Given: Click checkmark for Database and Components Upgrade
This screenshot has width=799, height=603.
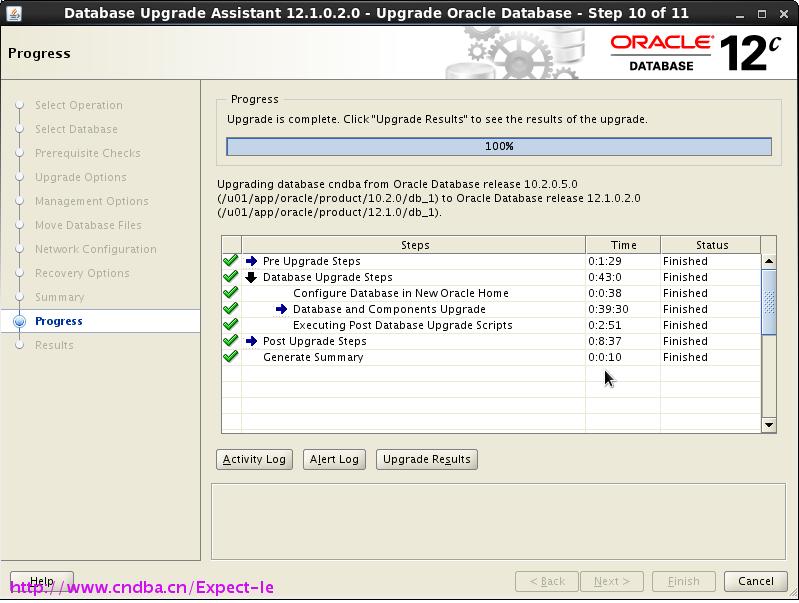Looking at the screenshot, I should click(231, 308).
